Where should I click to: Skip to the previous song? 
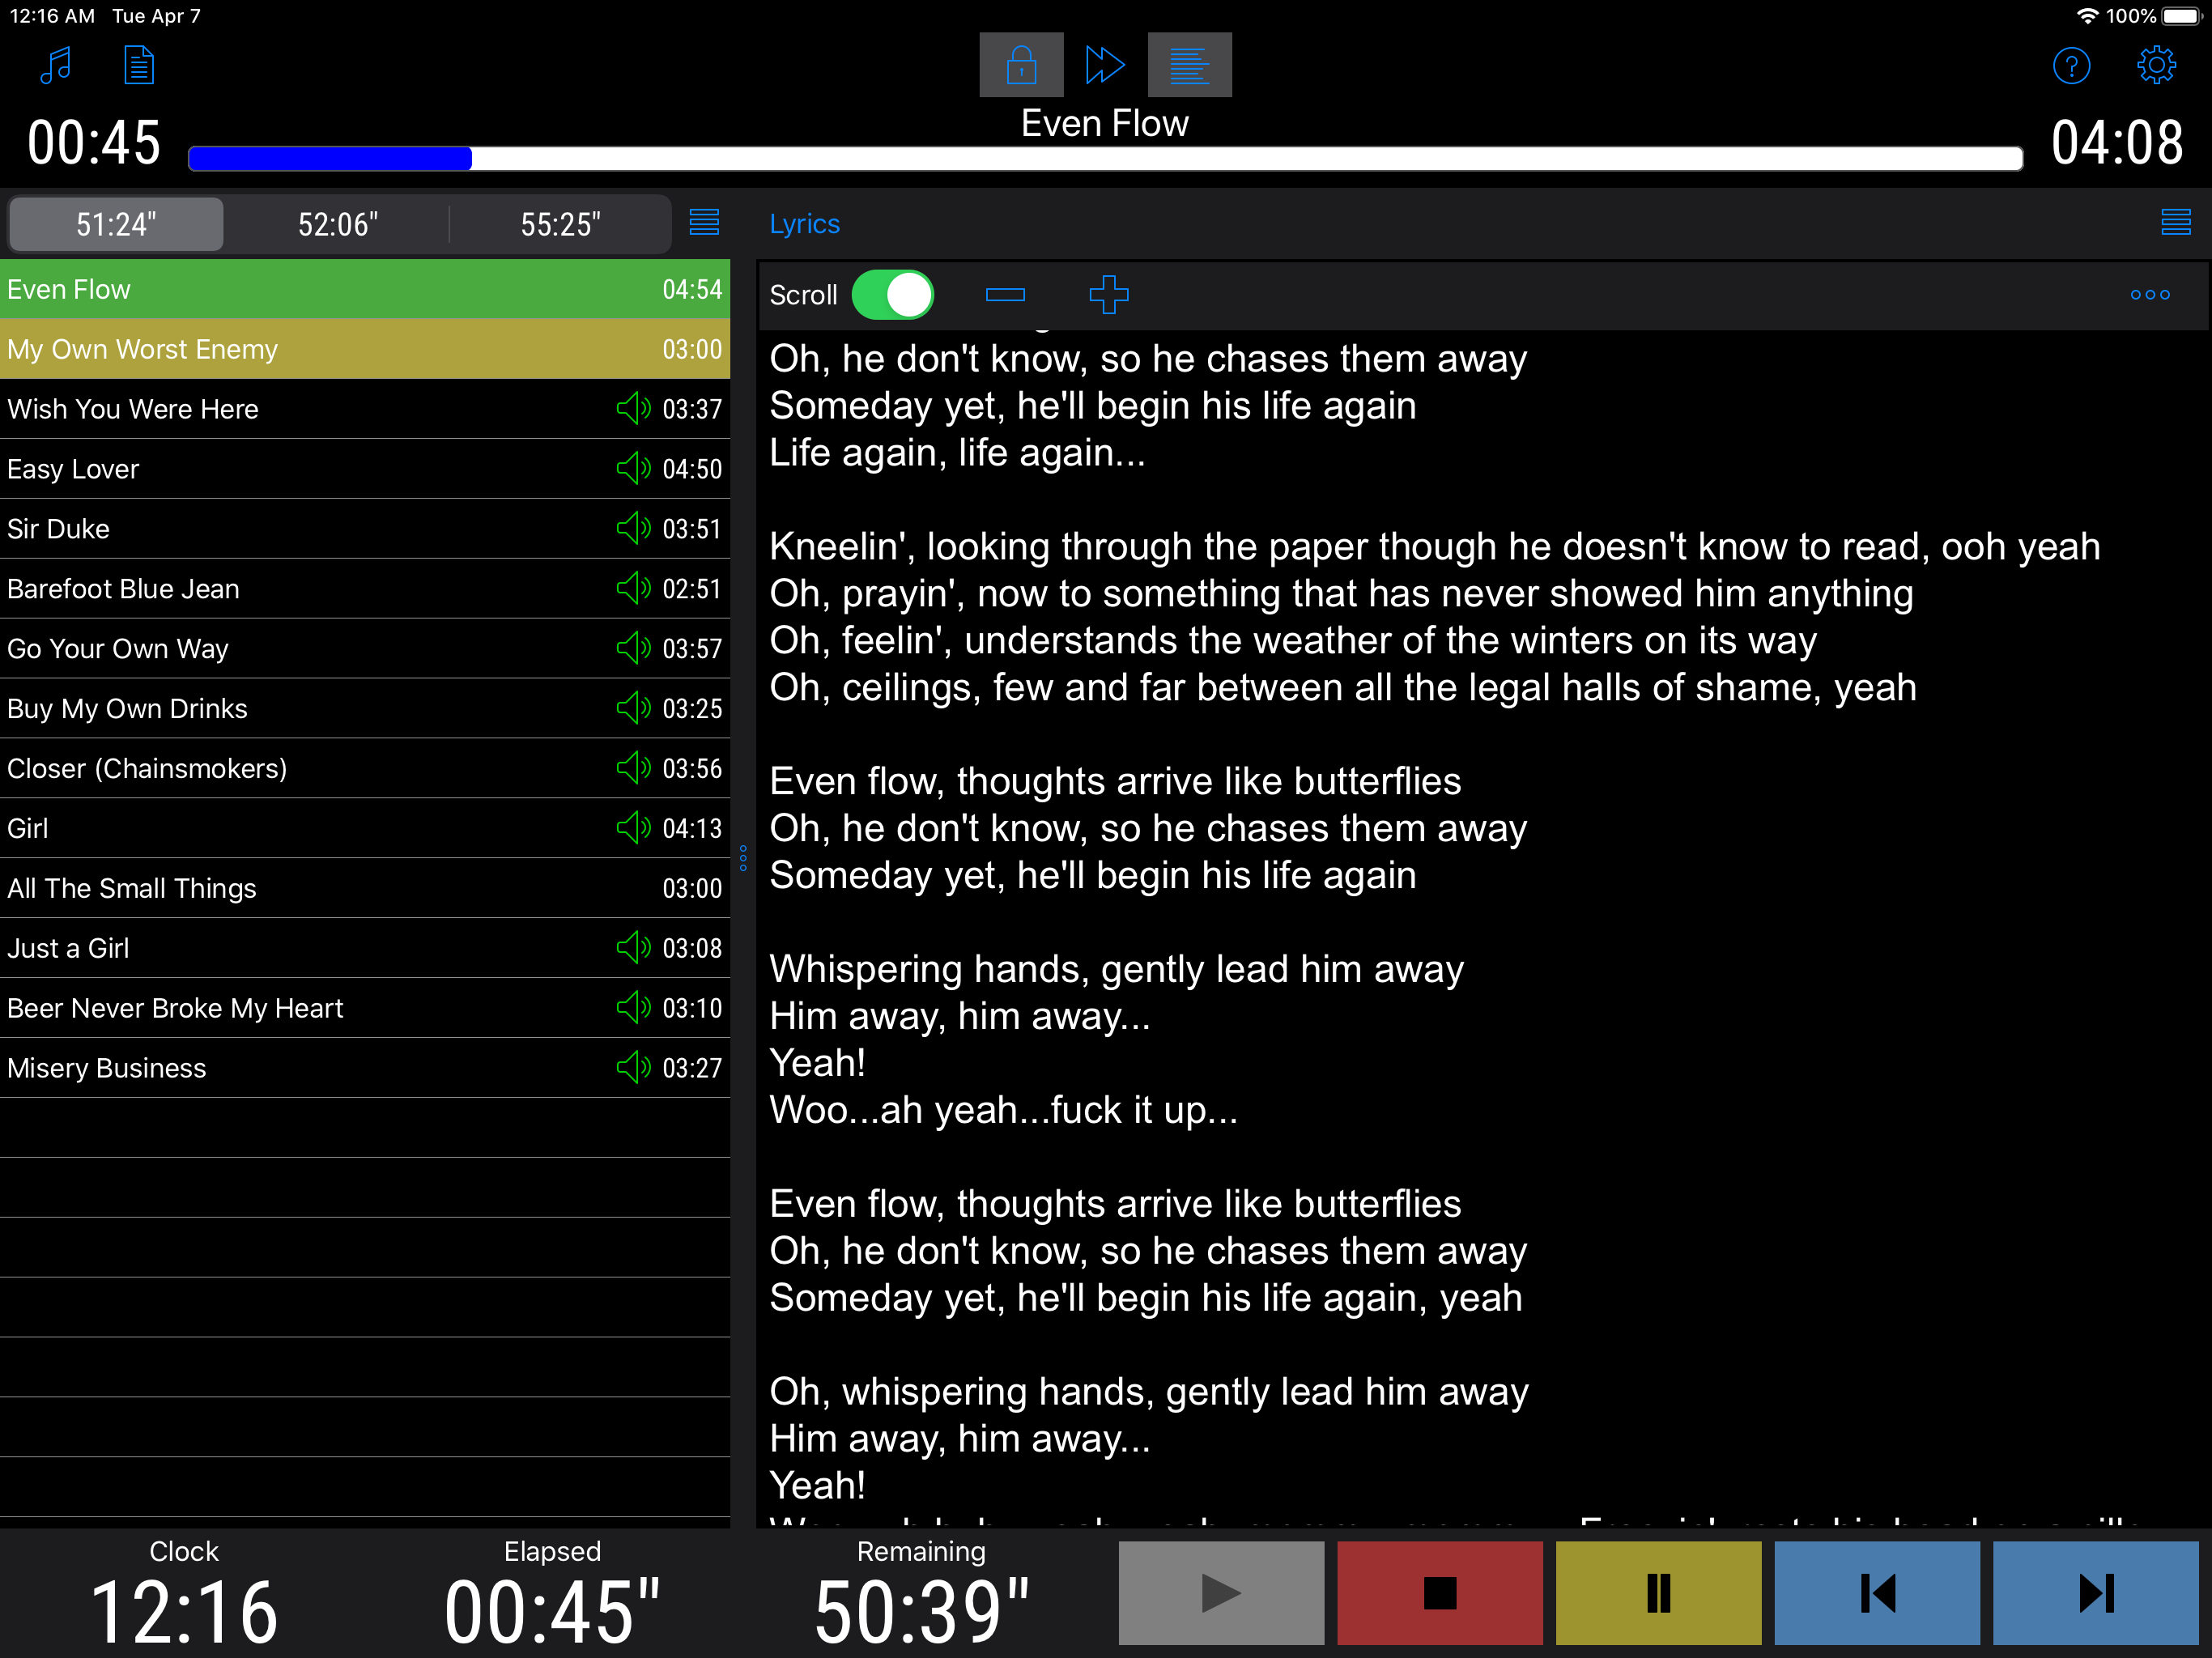(1877, 1593)
